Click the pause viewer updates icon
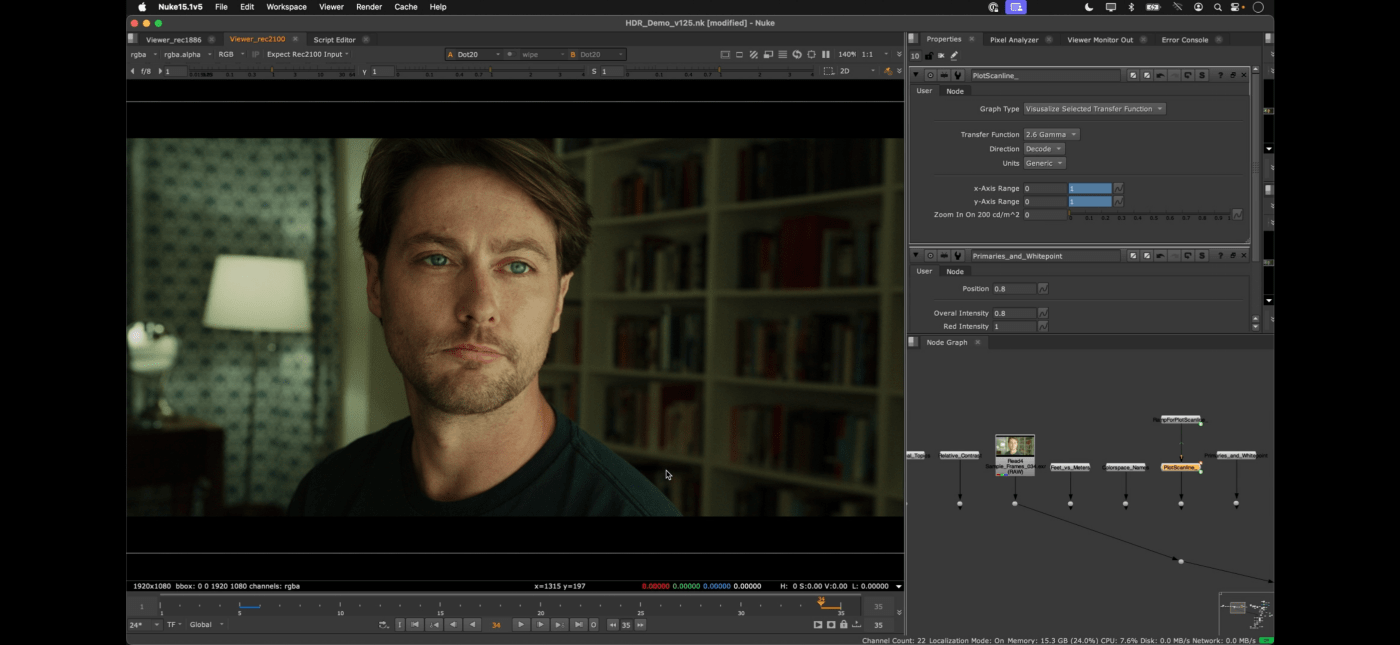The height and width of the screenshot is (645, 1400). point(825,54)
